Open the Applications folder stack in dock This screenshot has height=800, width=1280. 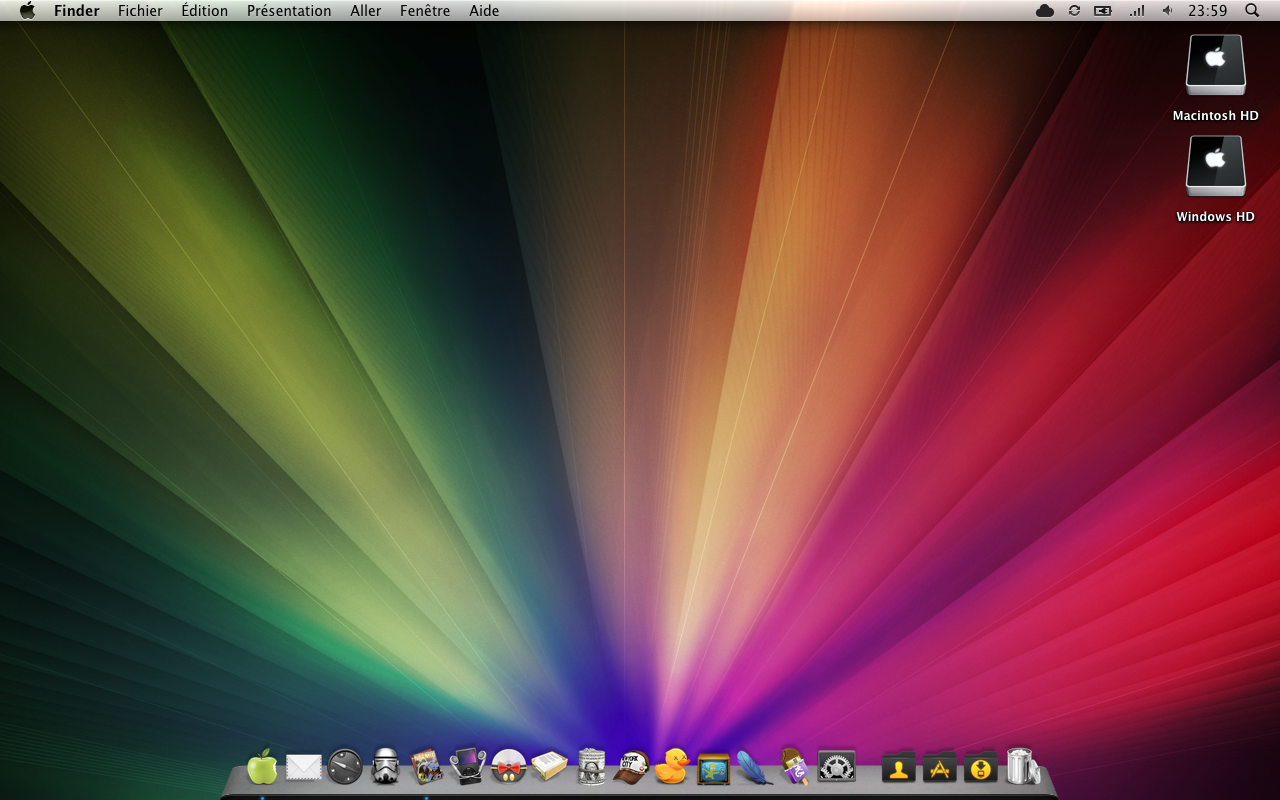point(940,767)
